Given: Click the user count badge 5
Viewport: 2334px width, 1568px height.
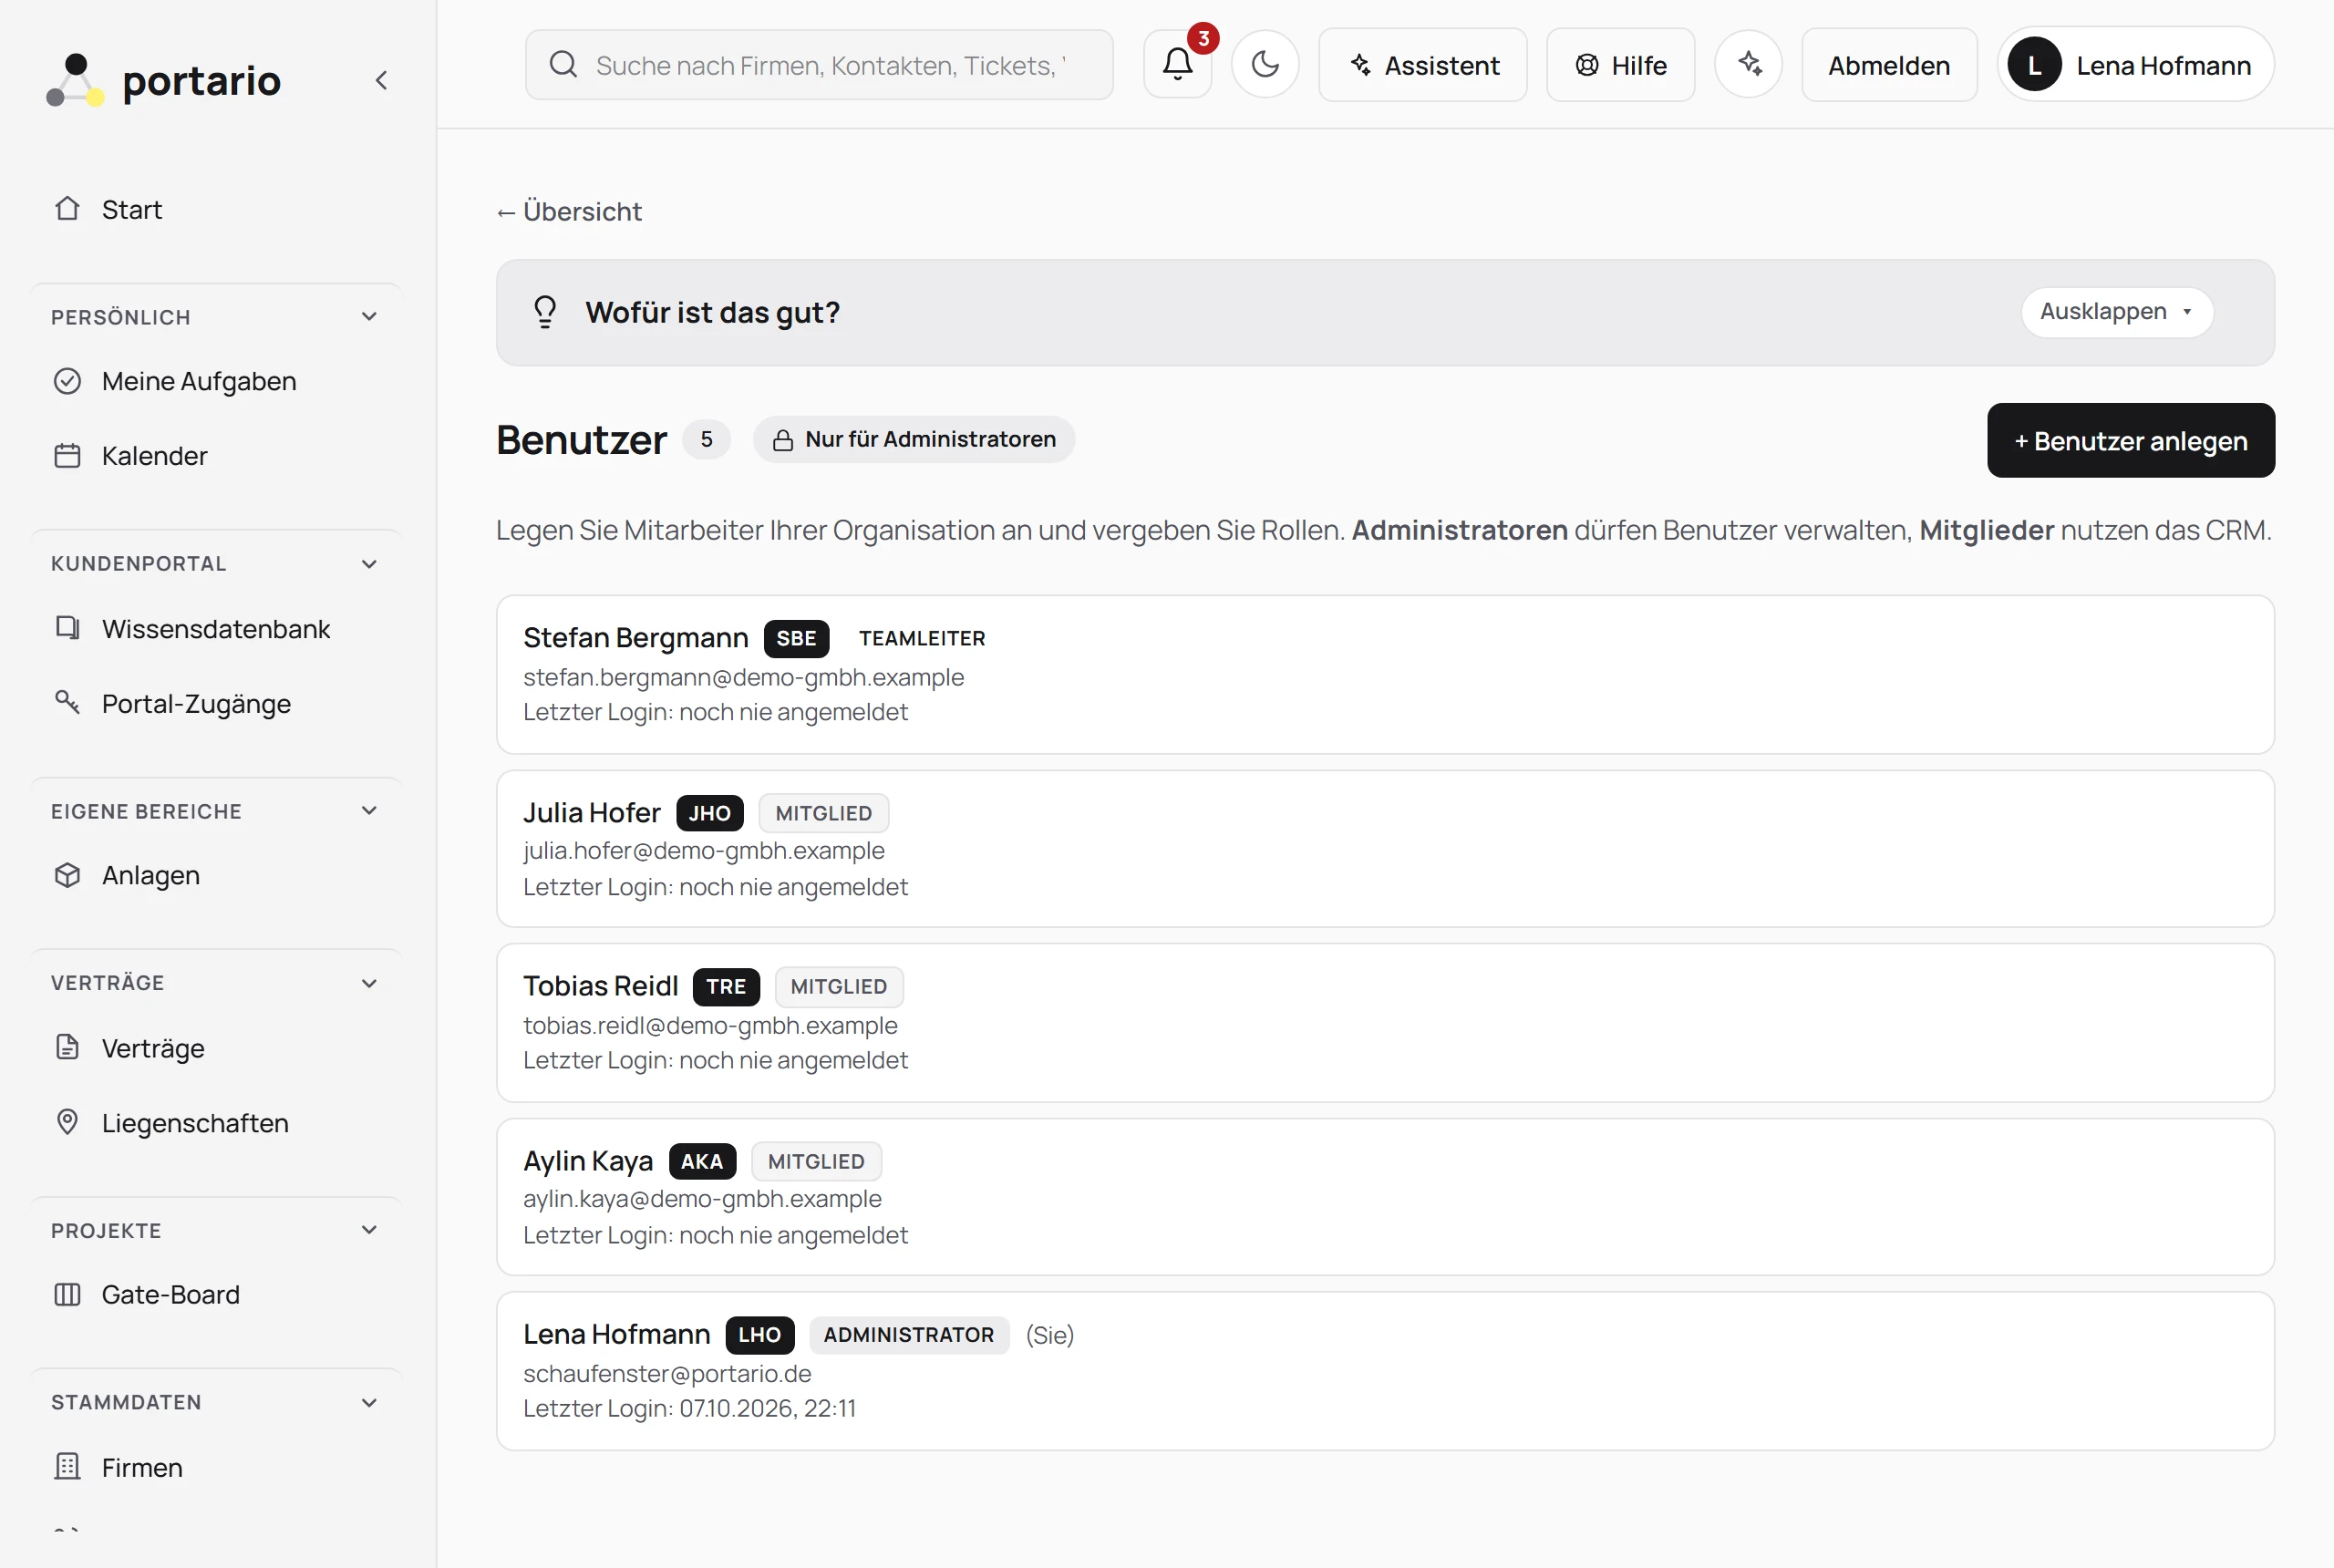Looking at the screenshot, I should [706, 440].
